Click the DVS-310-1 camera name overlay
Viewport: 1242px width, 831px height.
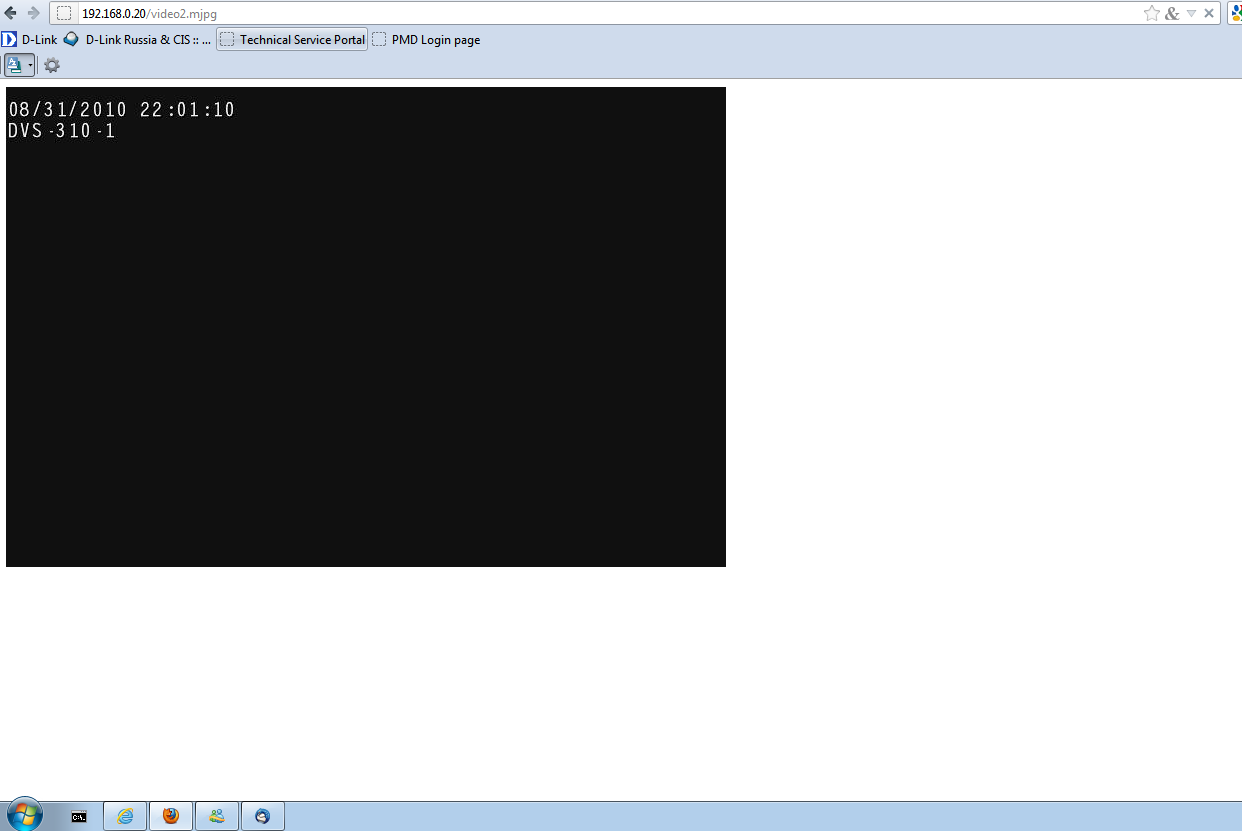pos(62,131)
